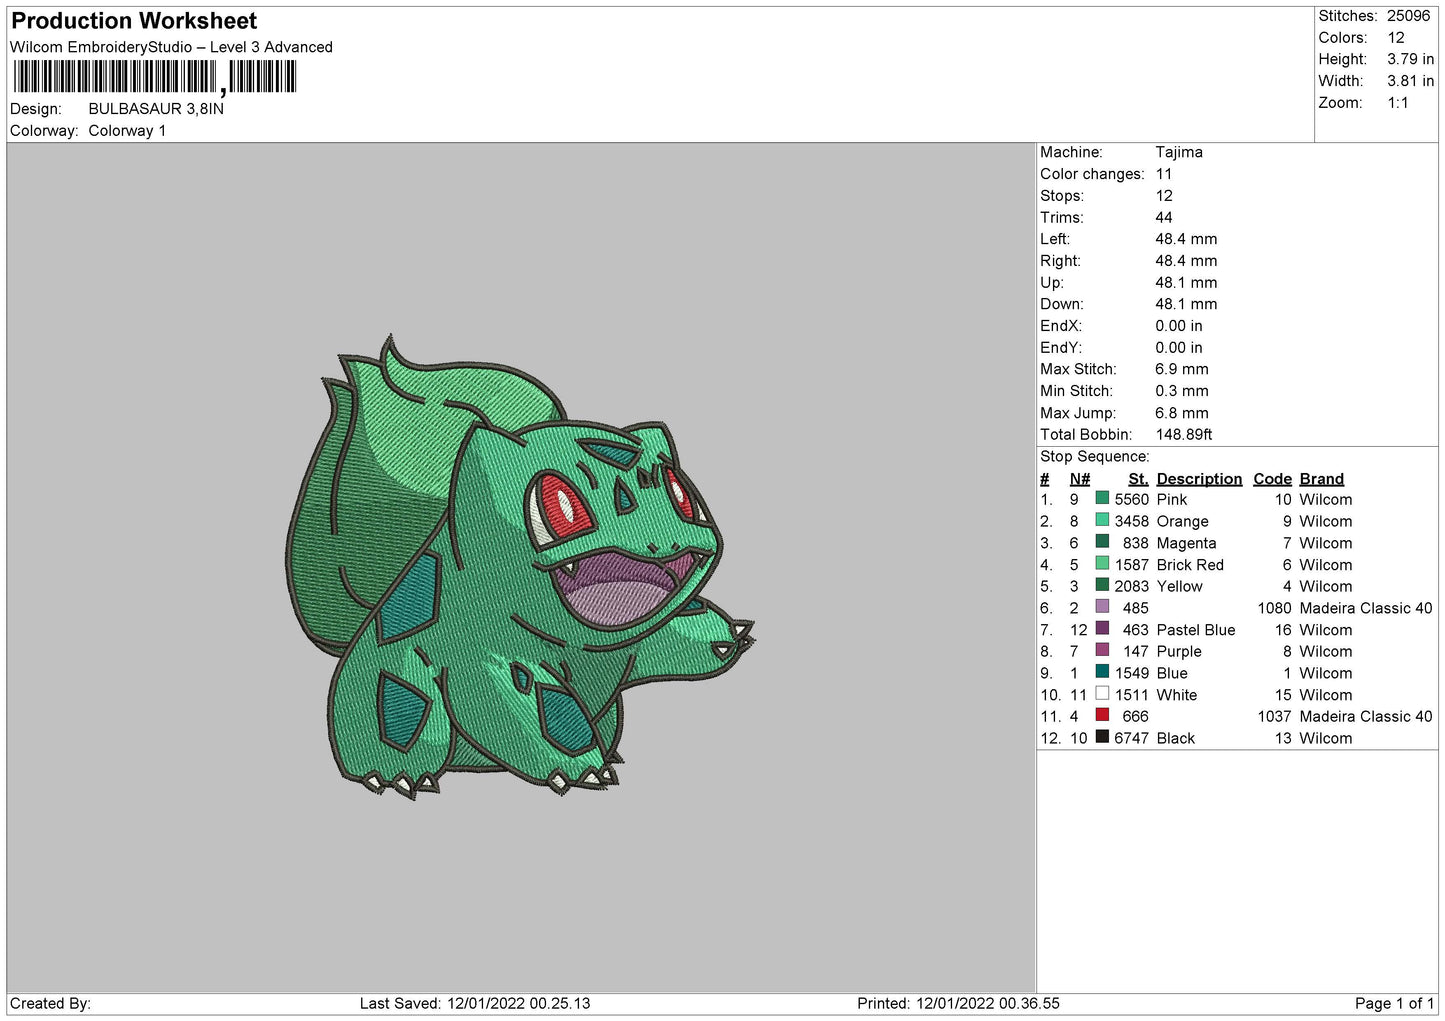Click the 'Printed: 12/01/2022 00.36.55' text
1445x1021 pixels.
(958, 1003)
